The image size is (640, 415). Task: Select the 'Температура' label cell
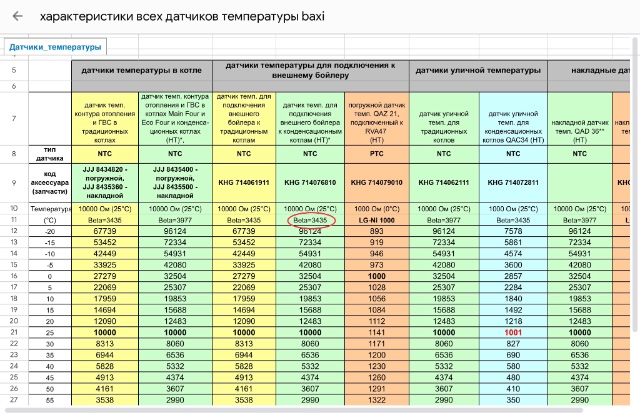tap(49, 207)
